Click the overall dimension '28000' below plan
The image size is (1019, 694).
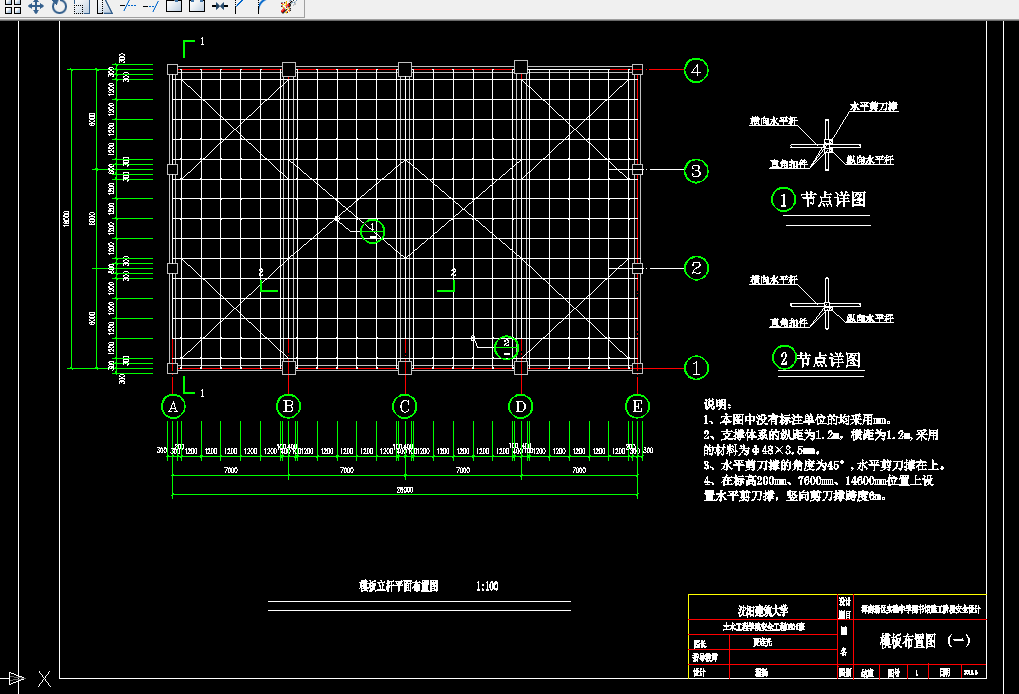pyautogui.click(x=405, y=490)
